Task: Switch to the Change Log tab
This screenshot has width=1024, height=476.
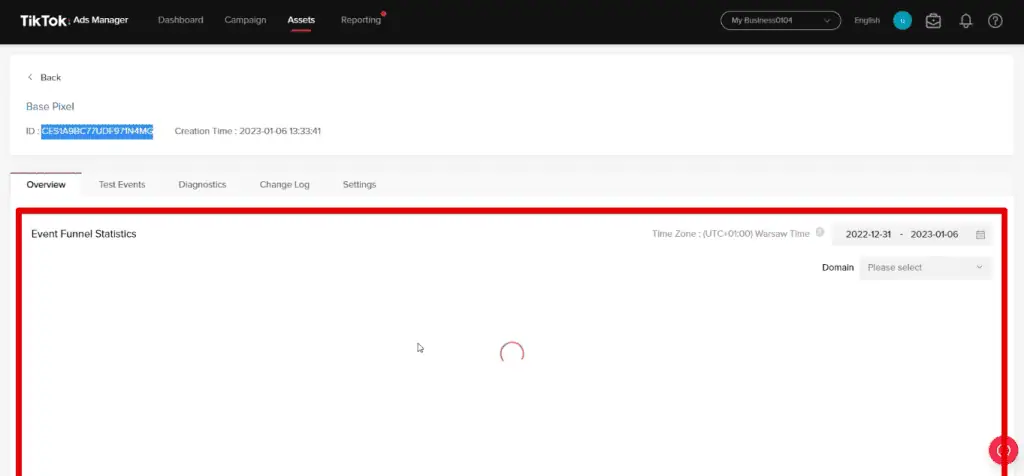Action: pos(285,185)
